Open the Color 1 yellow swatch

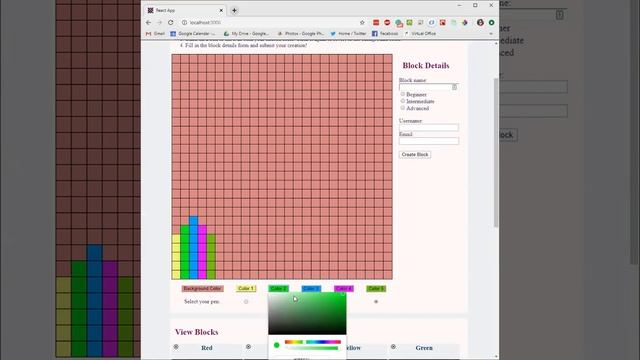tap(246, 289)
